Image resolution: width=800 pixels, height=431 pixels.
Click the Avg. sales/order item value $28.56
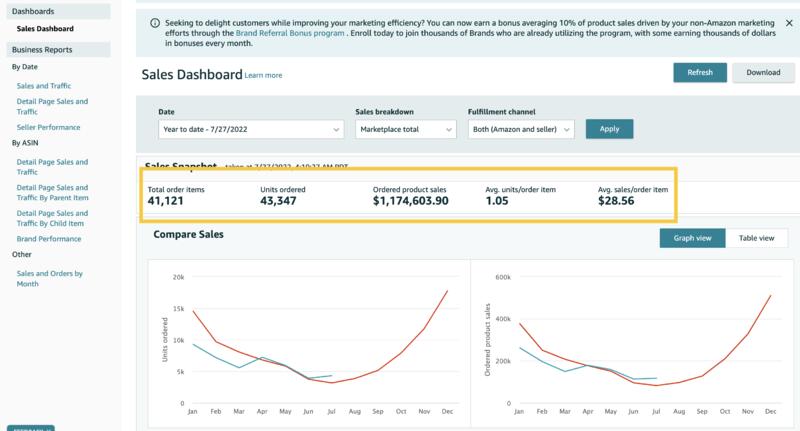pyautogui.click(x=616, y=201)
